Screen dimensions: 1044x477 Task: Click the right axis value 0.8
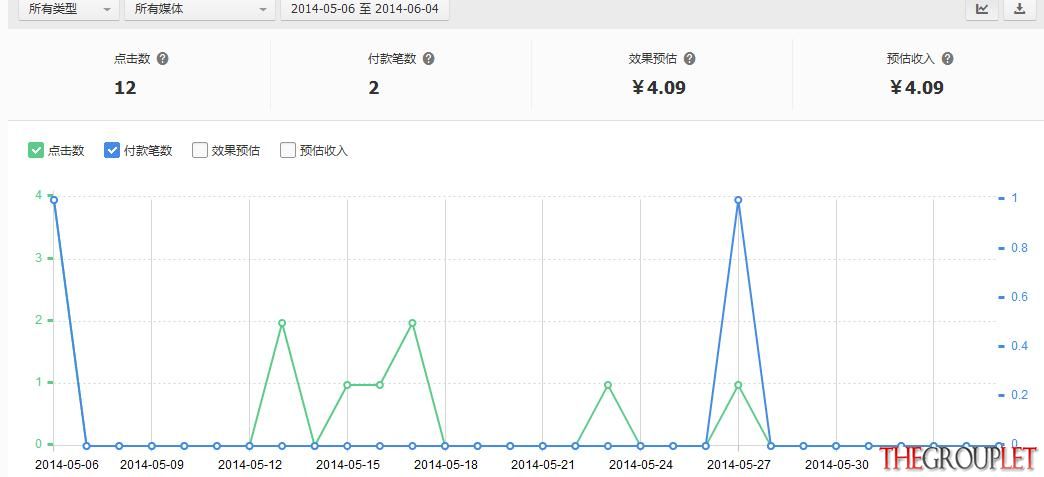coord(1019,248)
